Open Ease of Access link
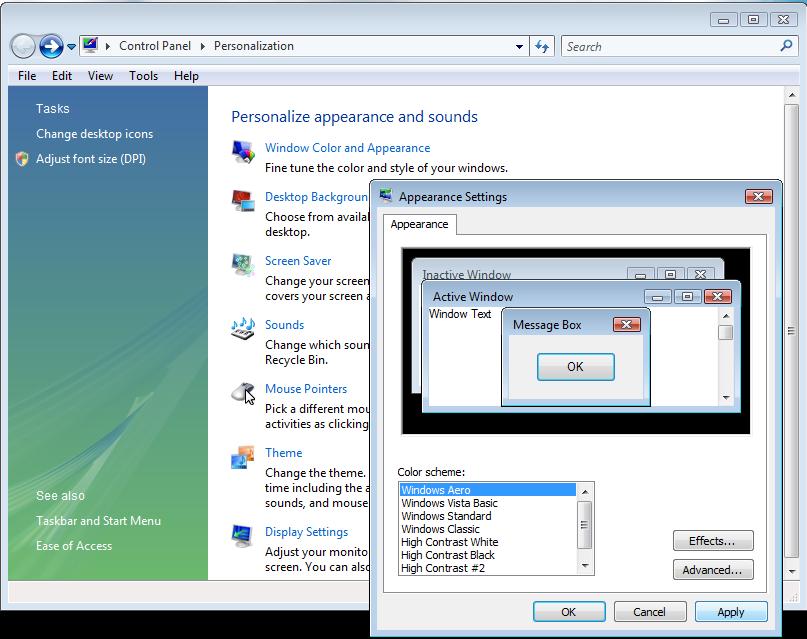The height and width of the screenshot is (639, 807). 74,546
